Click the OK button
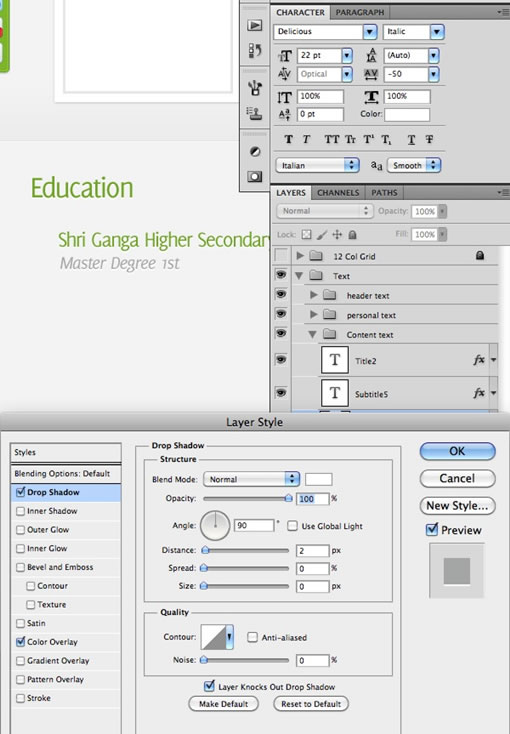The width and height of the screenshot is (510, 734). 457,451
